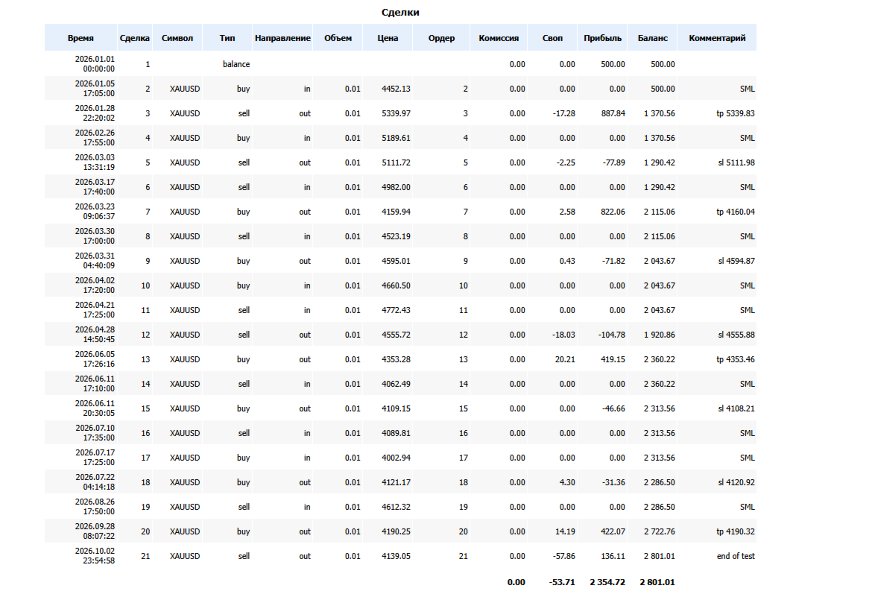Click price cell 4612.32
Screen dimensions: 872x600
click(396, 507)
